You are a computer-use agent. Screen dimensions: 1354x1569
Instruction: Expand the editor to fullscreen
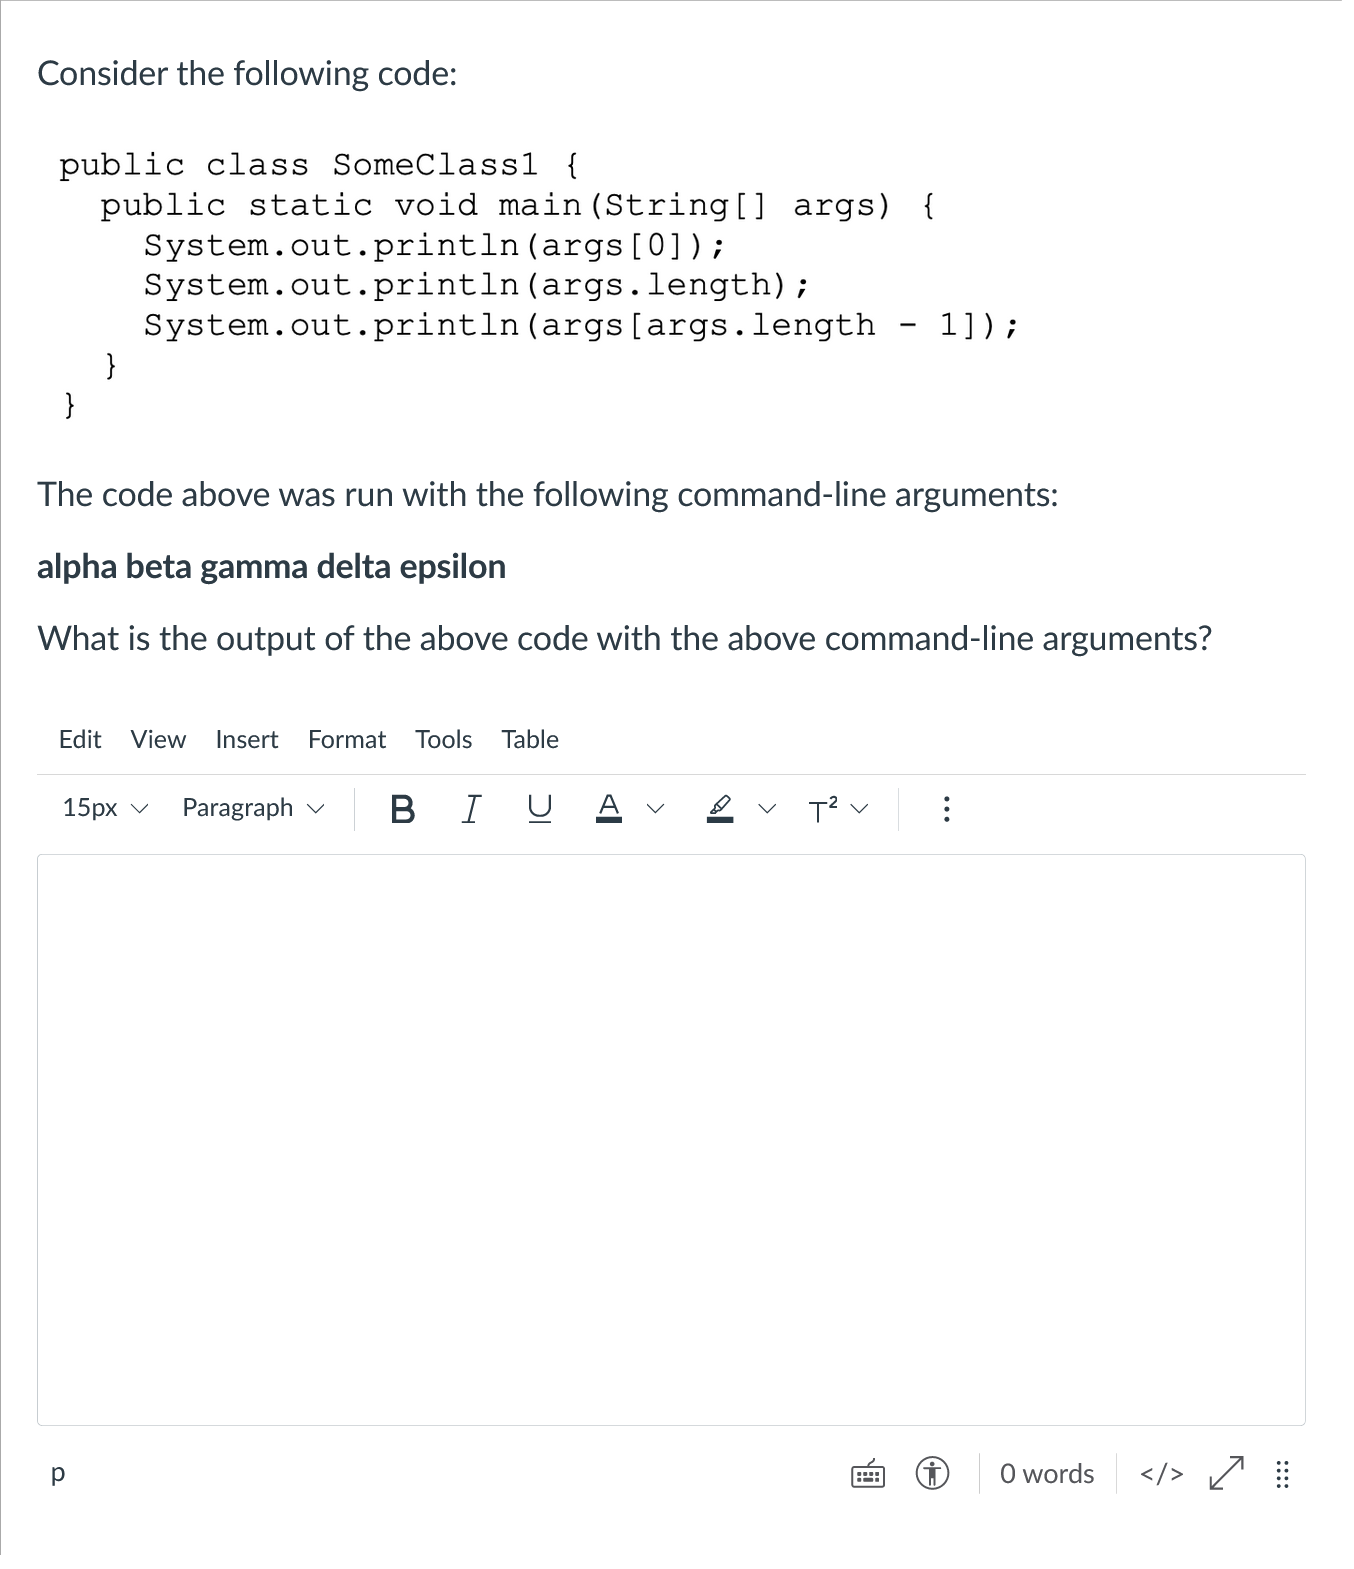click(1224, 1473)
